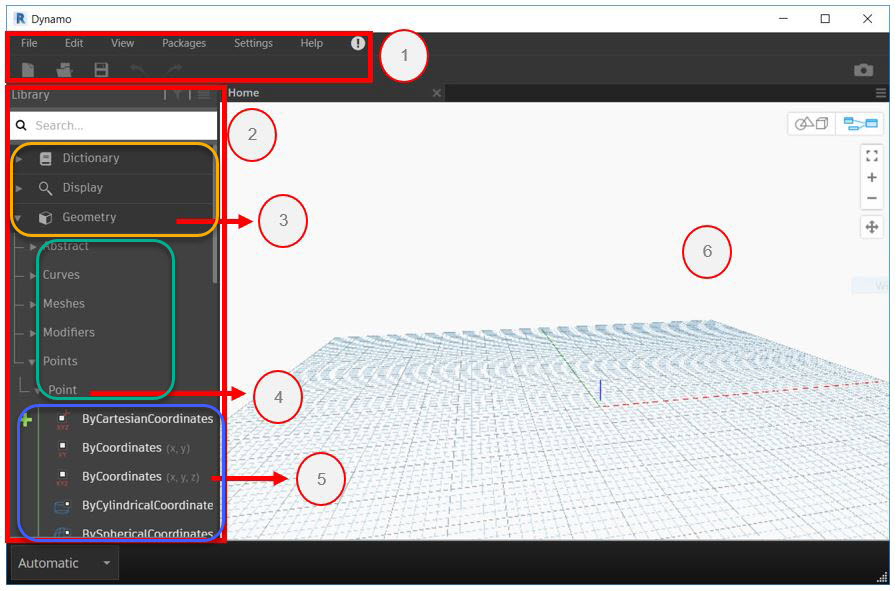Close the Home tab
Screen dimensions: 895x591
437,93
